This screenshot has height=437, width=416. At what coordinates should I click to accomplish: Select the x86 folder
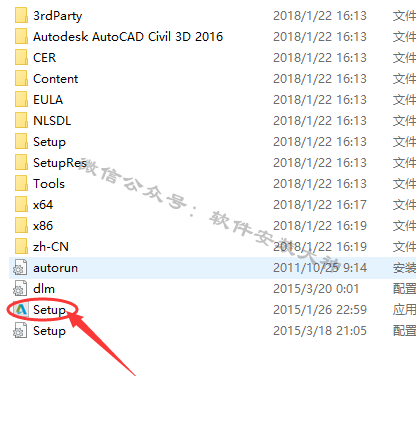(43, 226)
